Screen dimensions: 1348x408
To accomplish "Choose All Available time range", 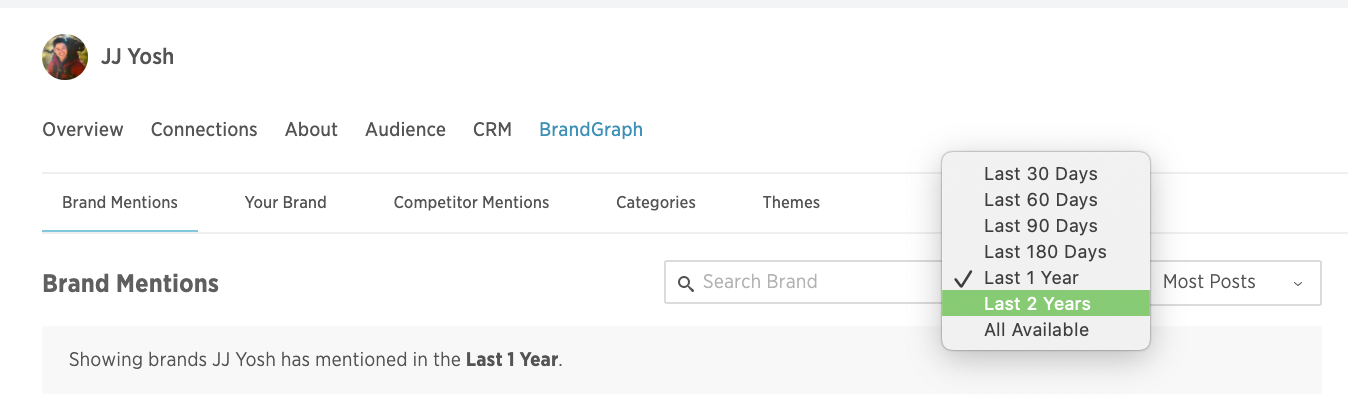I will pos(1046,330).
